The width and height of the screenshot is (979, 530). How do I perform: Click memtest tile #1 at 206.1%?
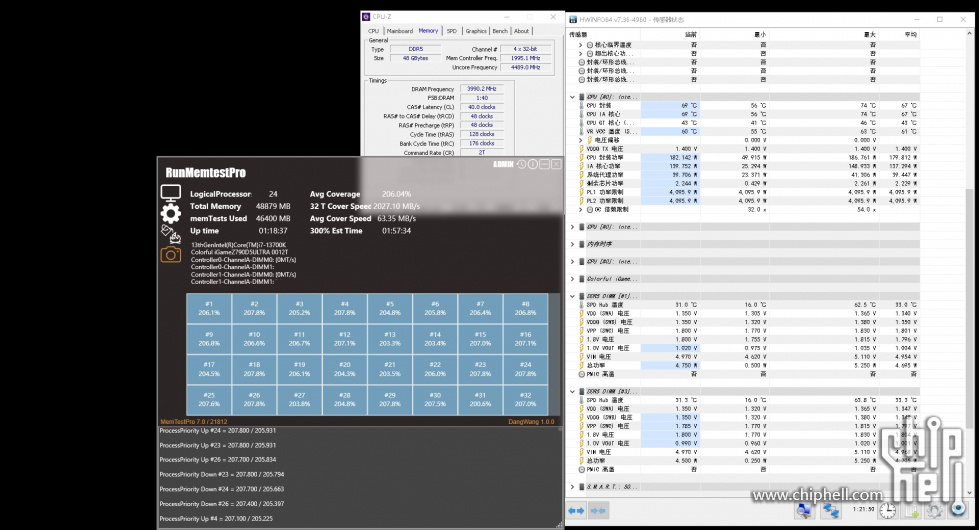[x=209, y=308]
